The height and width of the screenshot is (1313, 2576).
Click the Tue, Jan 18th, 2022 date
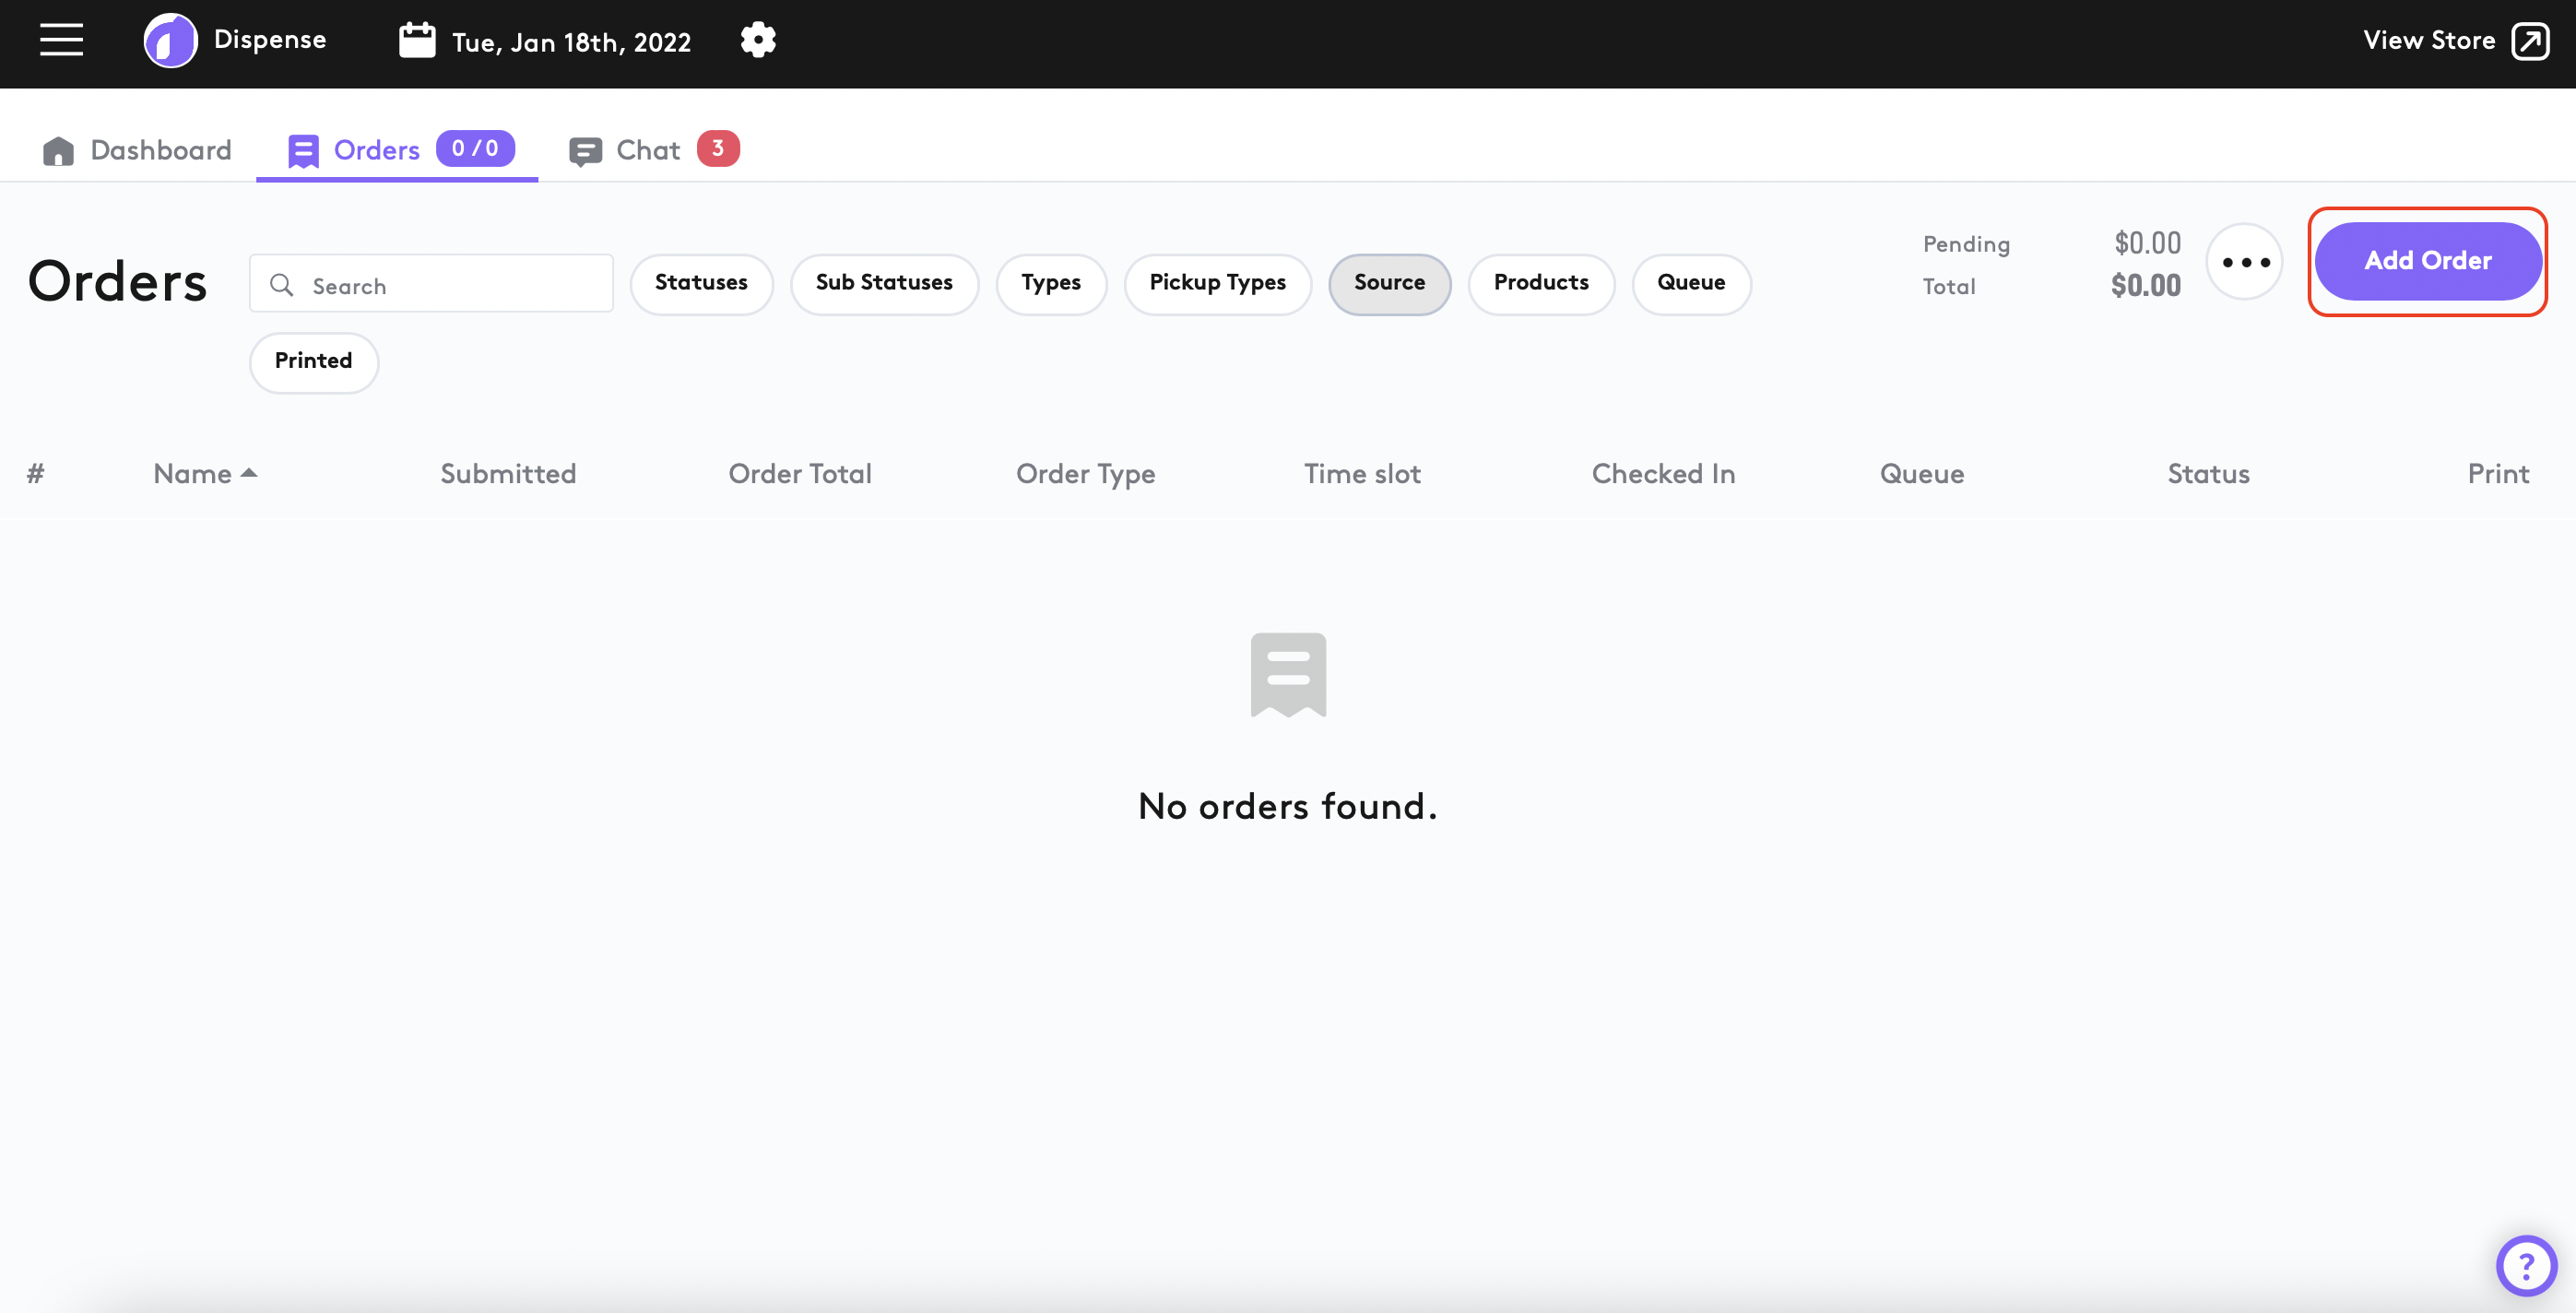571,42
